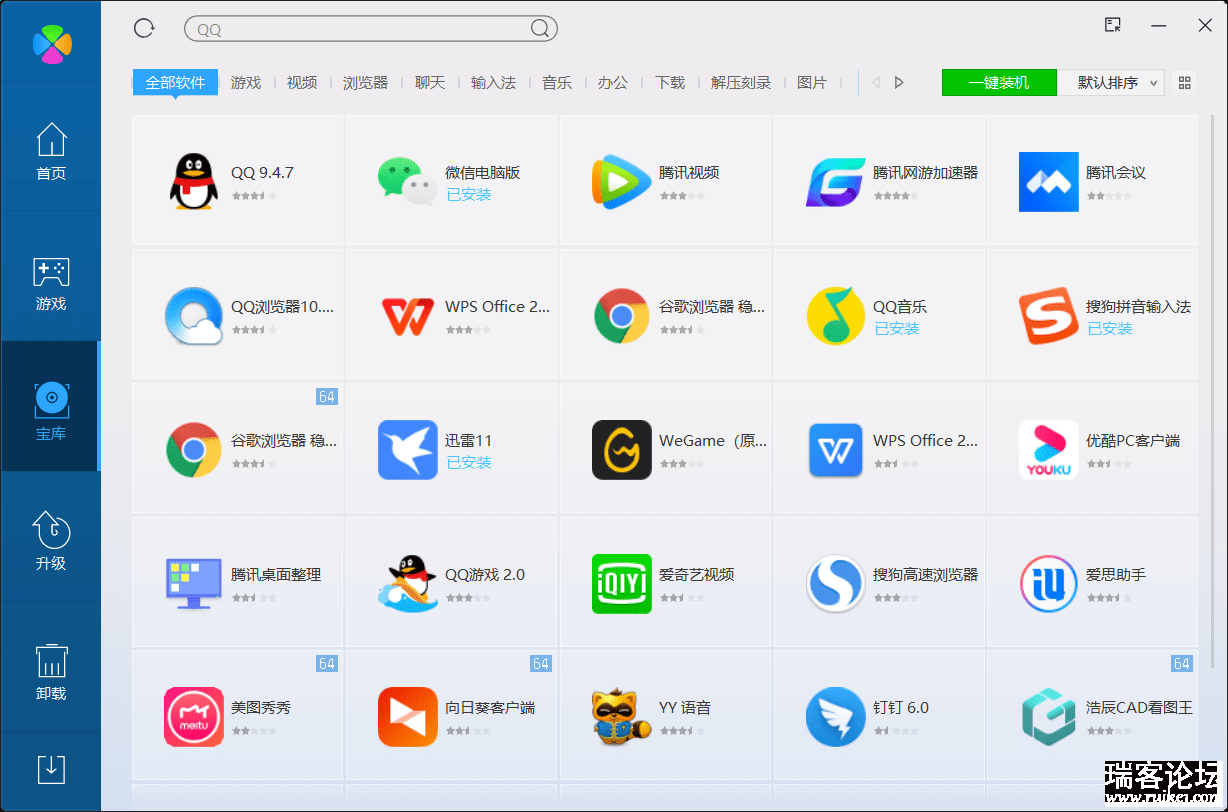
Task: Open 游戏 section in sidebar
Action: (x=51, y=284)
